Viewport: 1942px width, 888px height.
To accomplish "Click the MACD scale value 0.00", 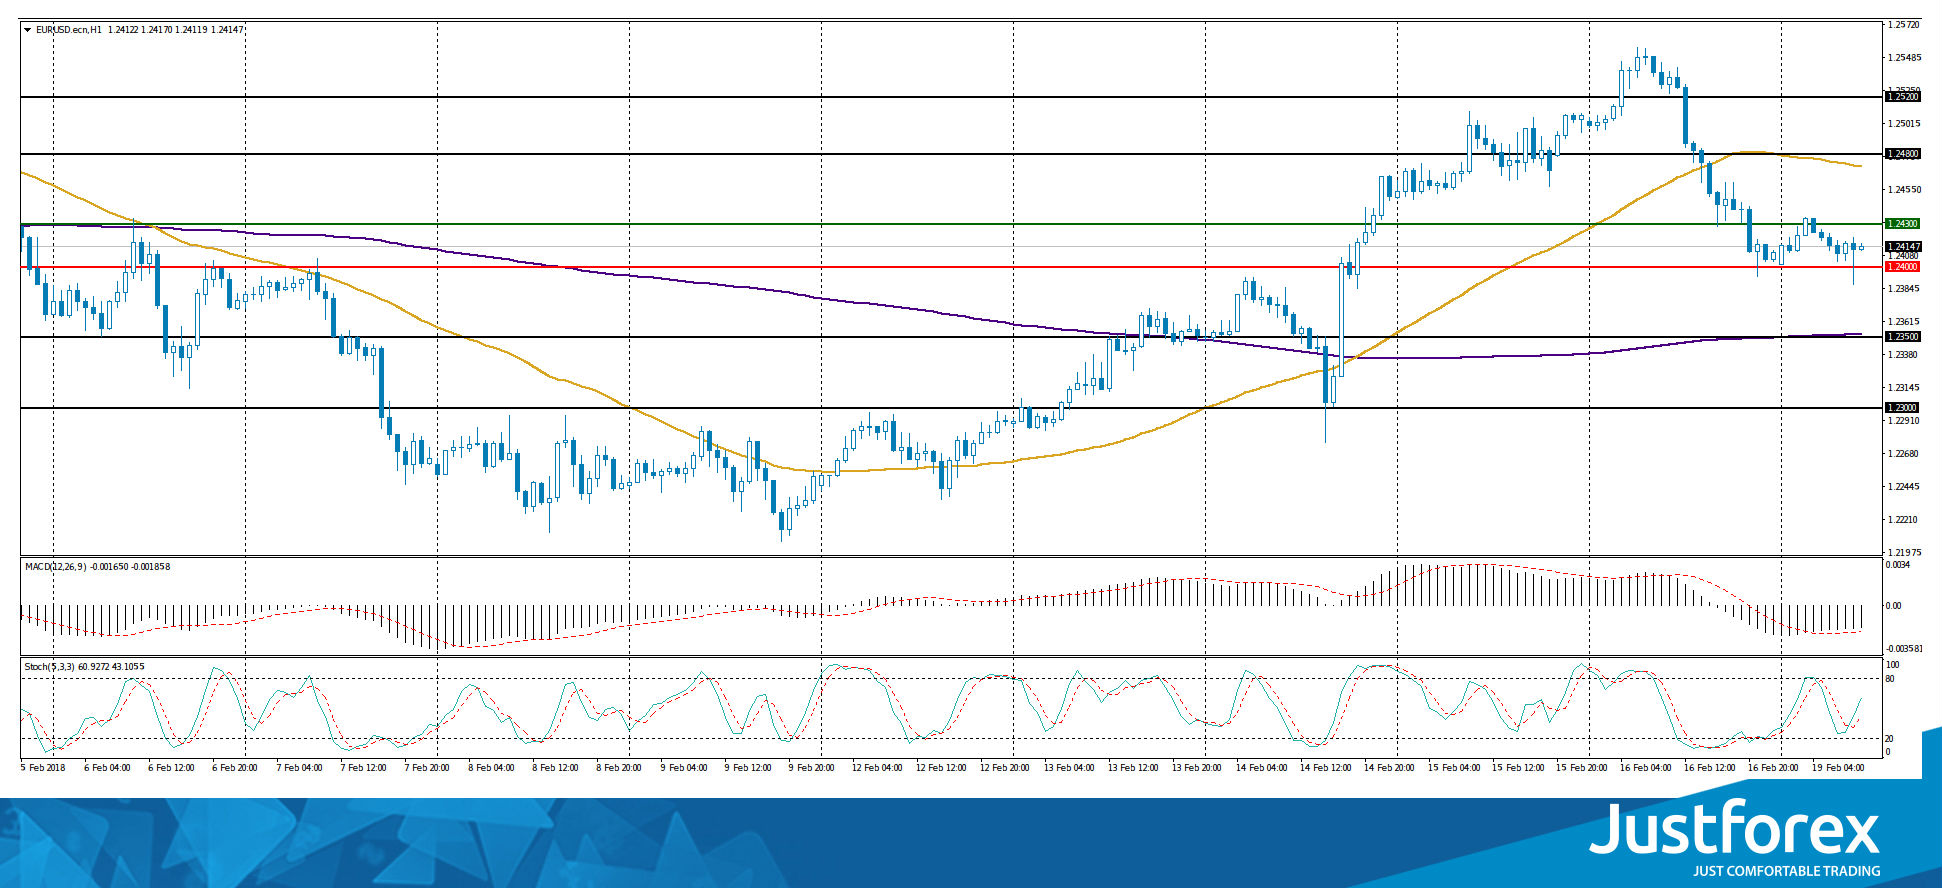I will tap(1894, 606).
